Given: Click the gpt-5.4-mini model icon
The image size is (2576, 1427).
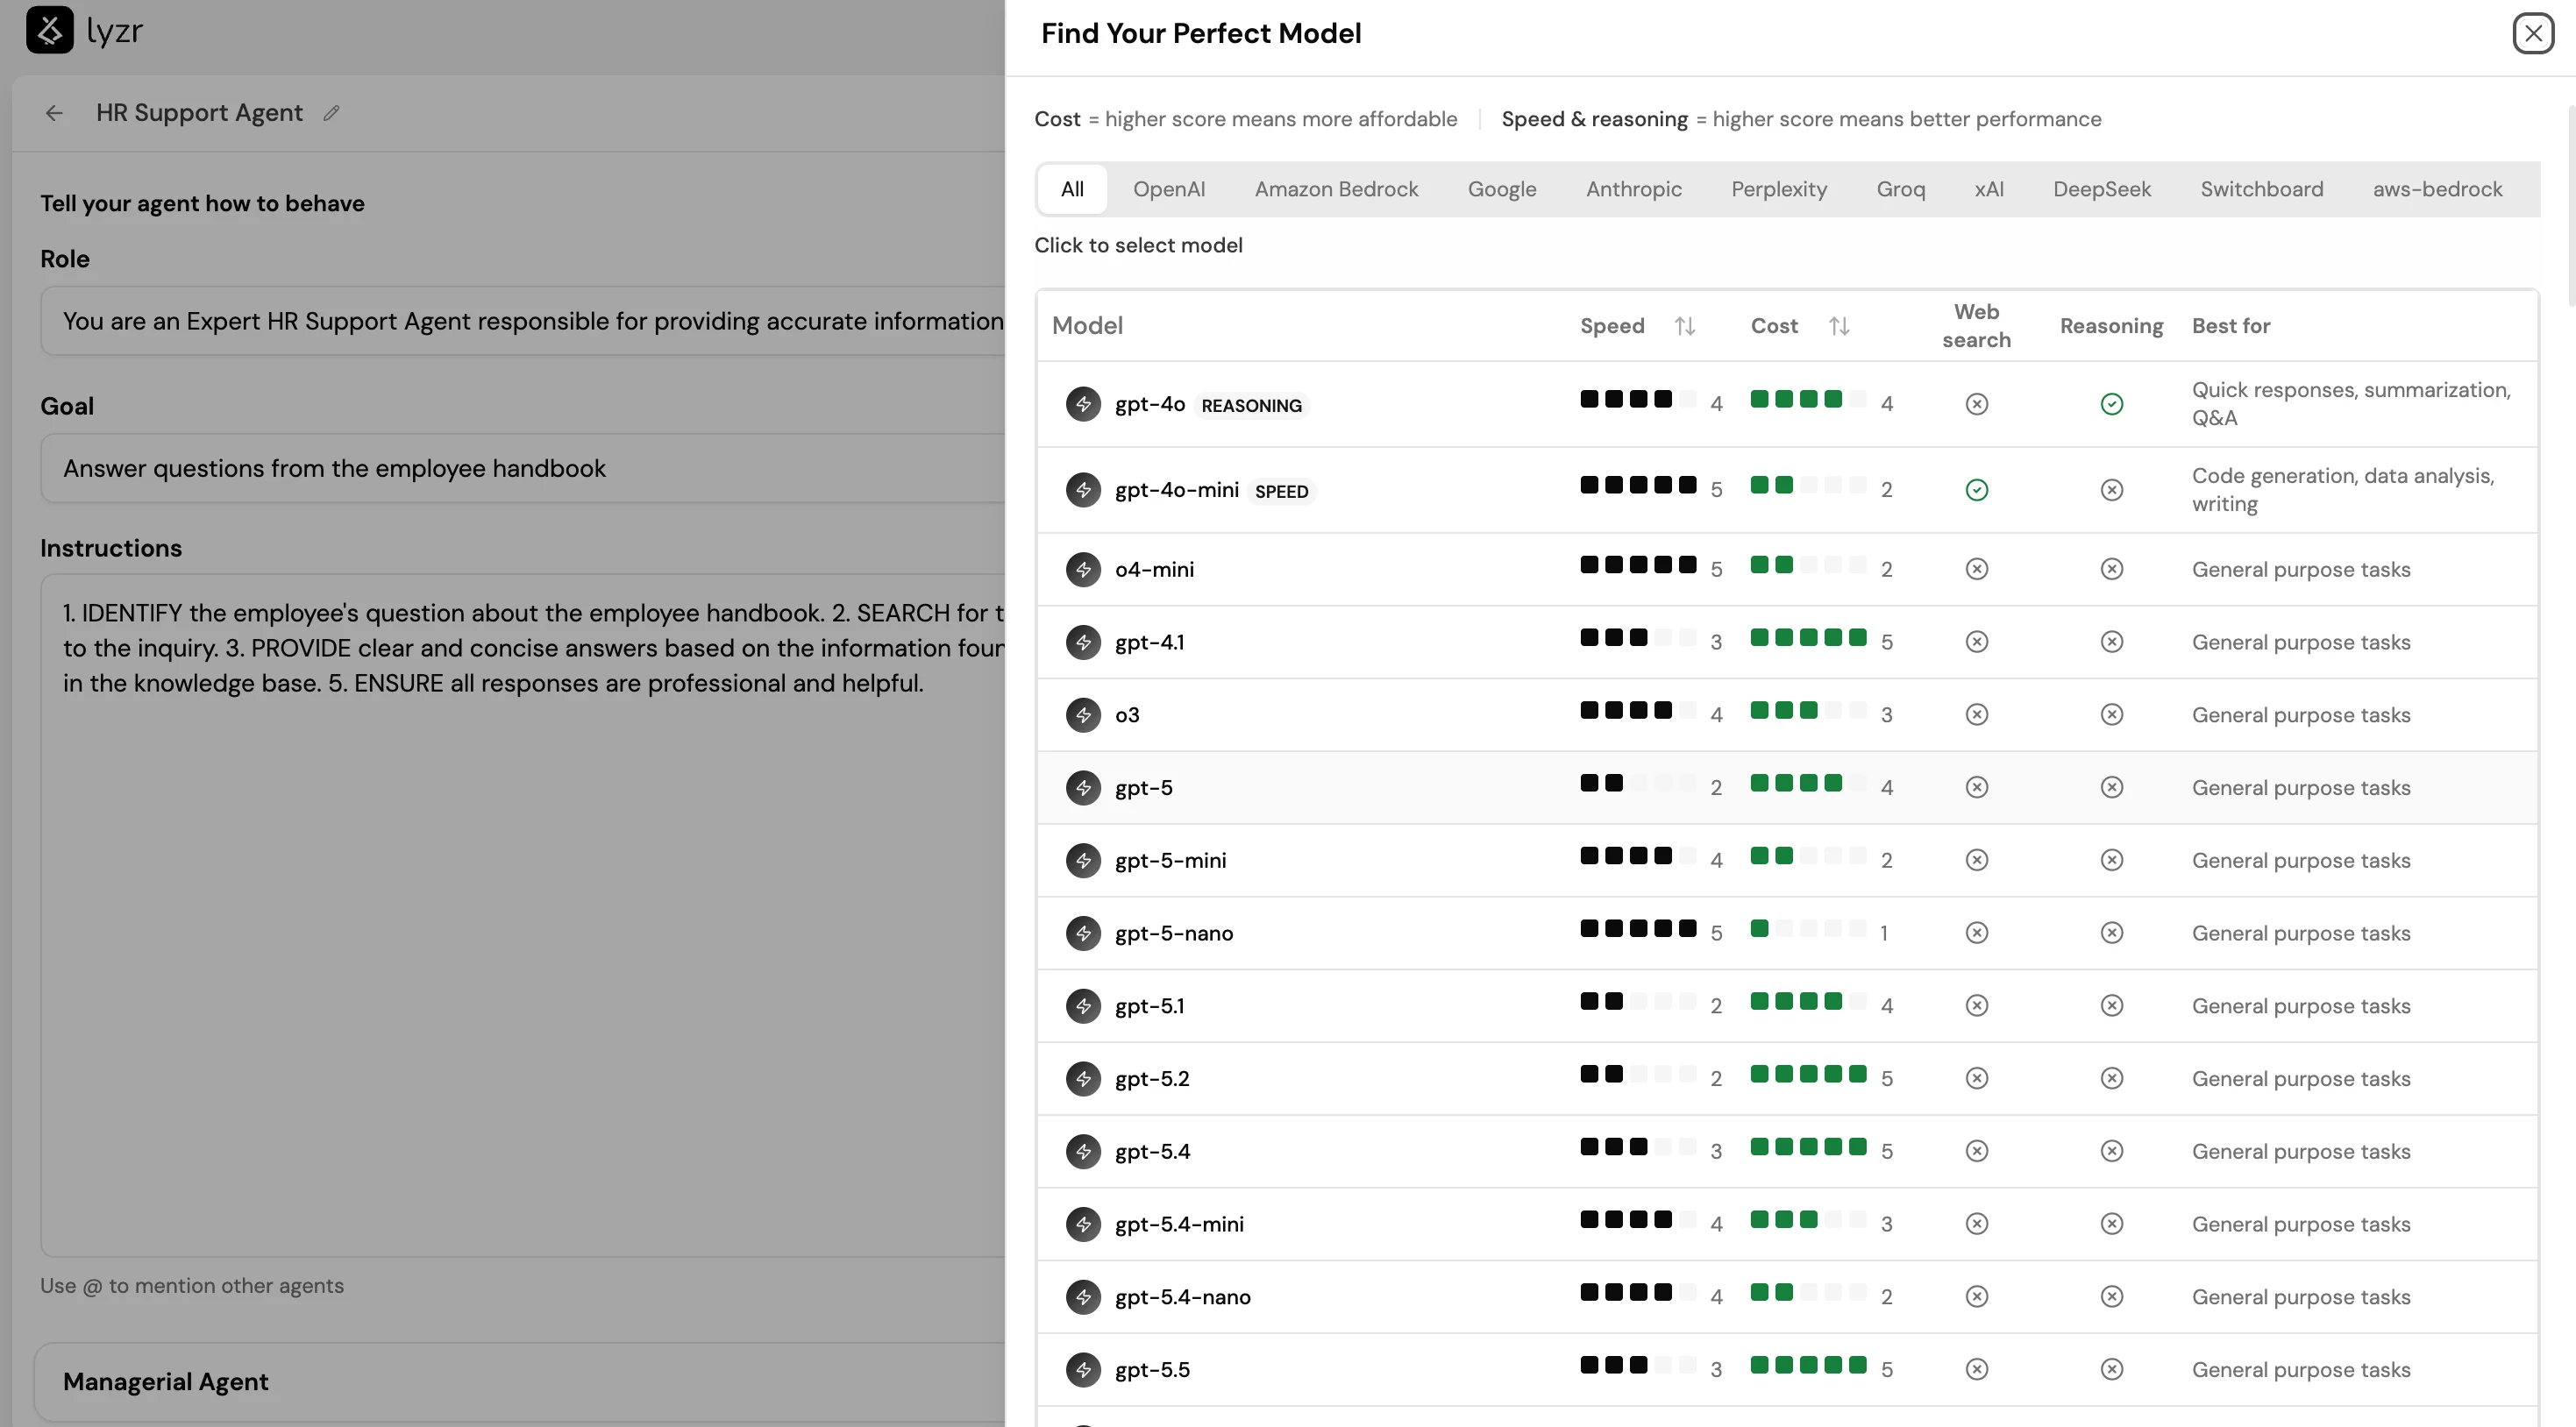Looking at the screenshot, I should tap(1083, 1224).
